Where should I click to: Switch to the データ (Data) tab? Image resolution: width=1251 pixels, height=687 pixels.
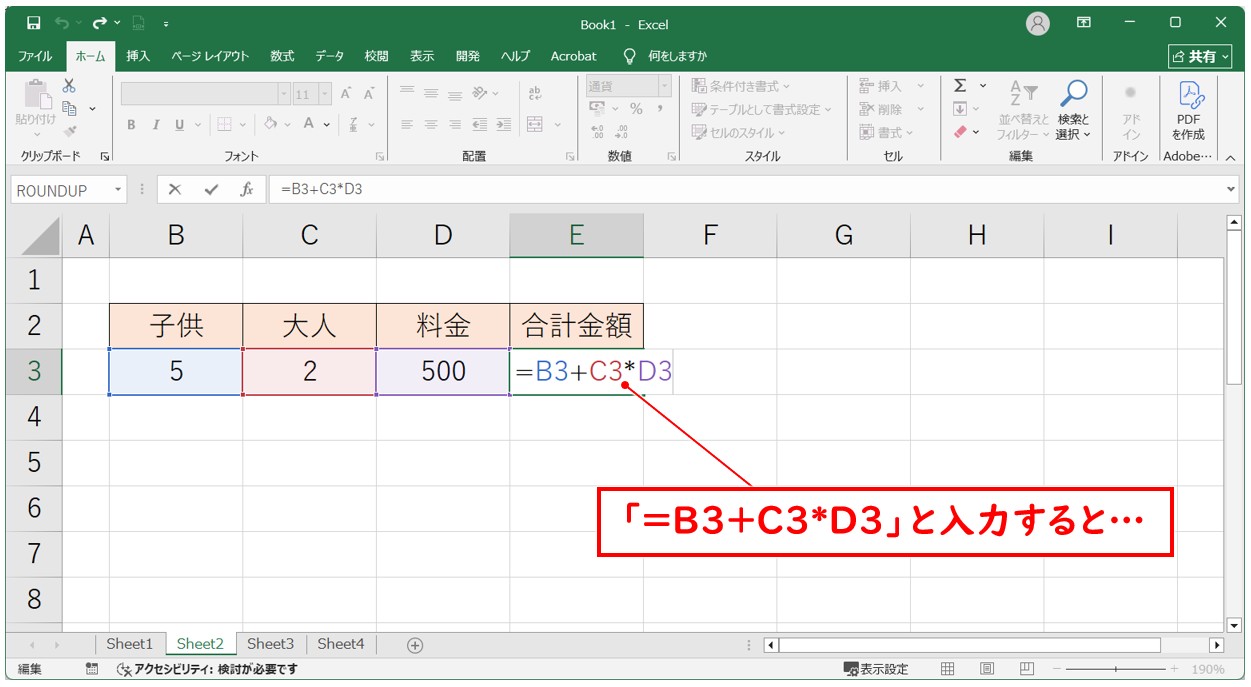coord(329,56)
